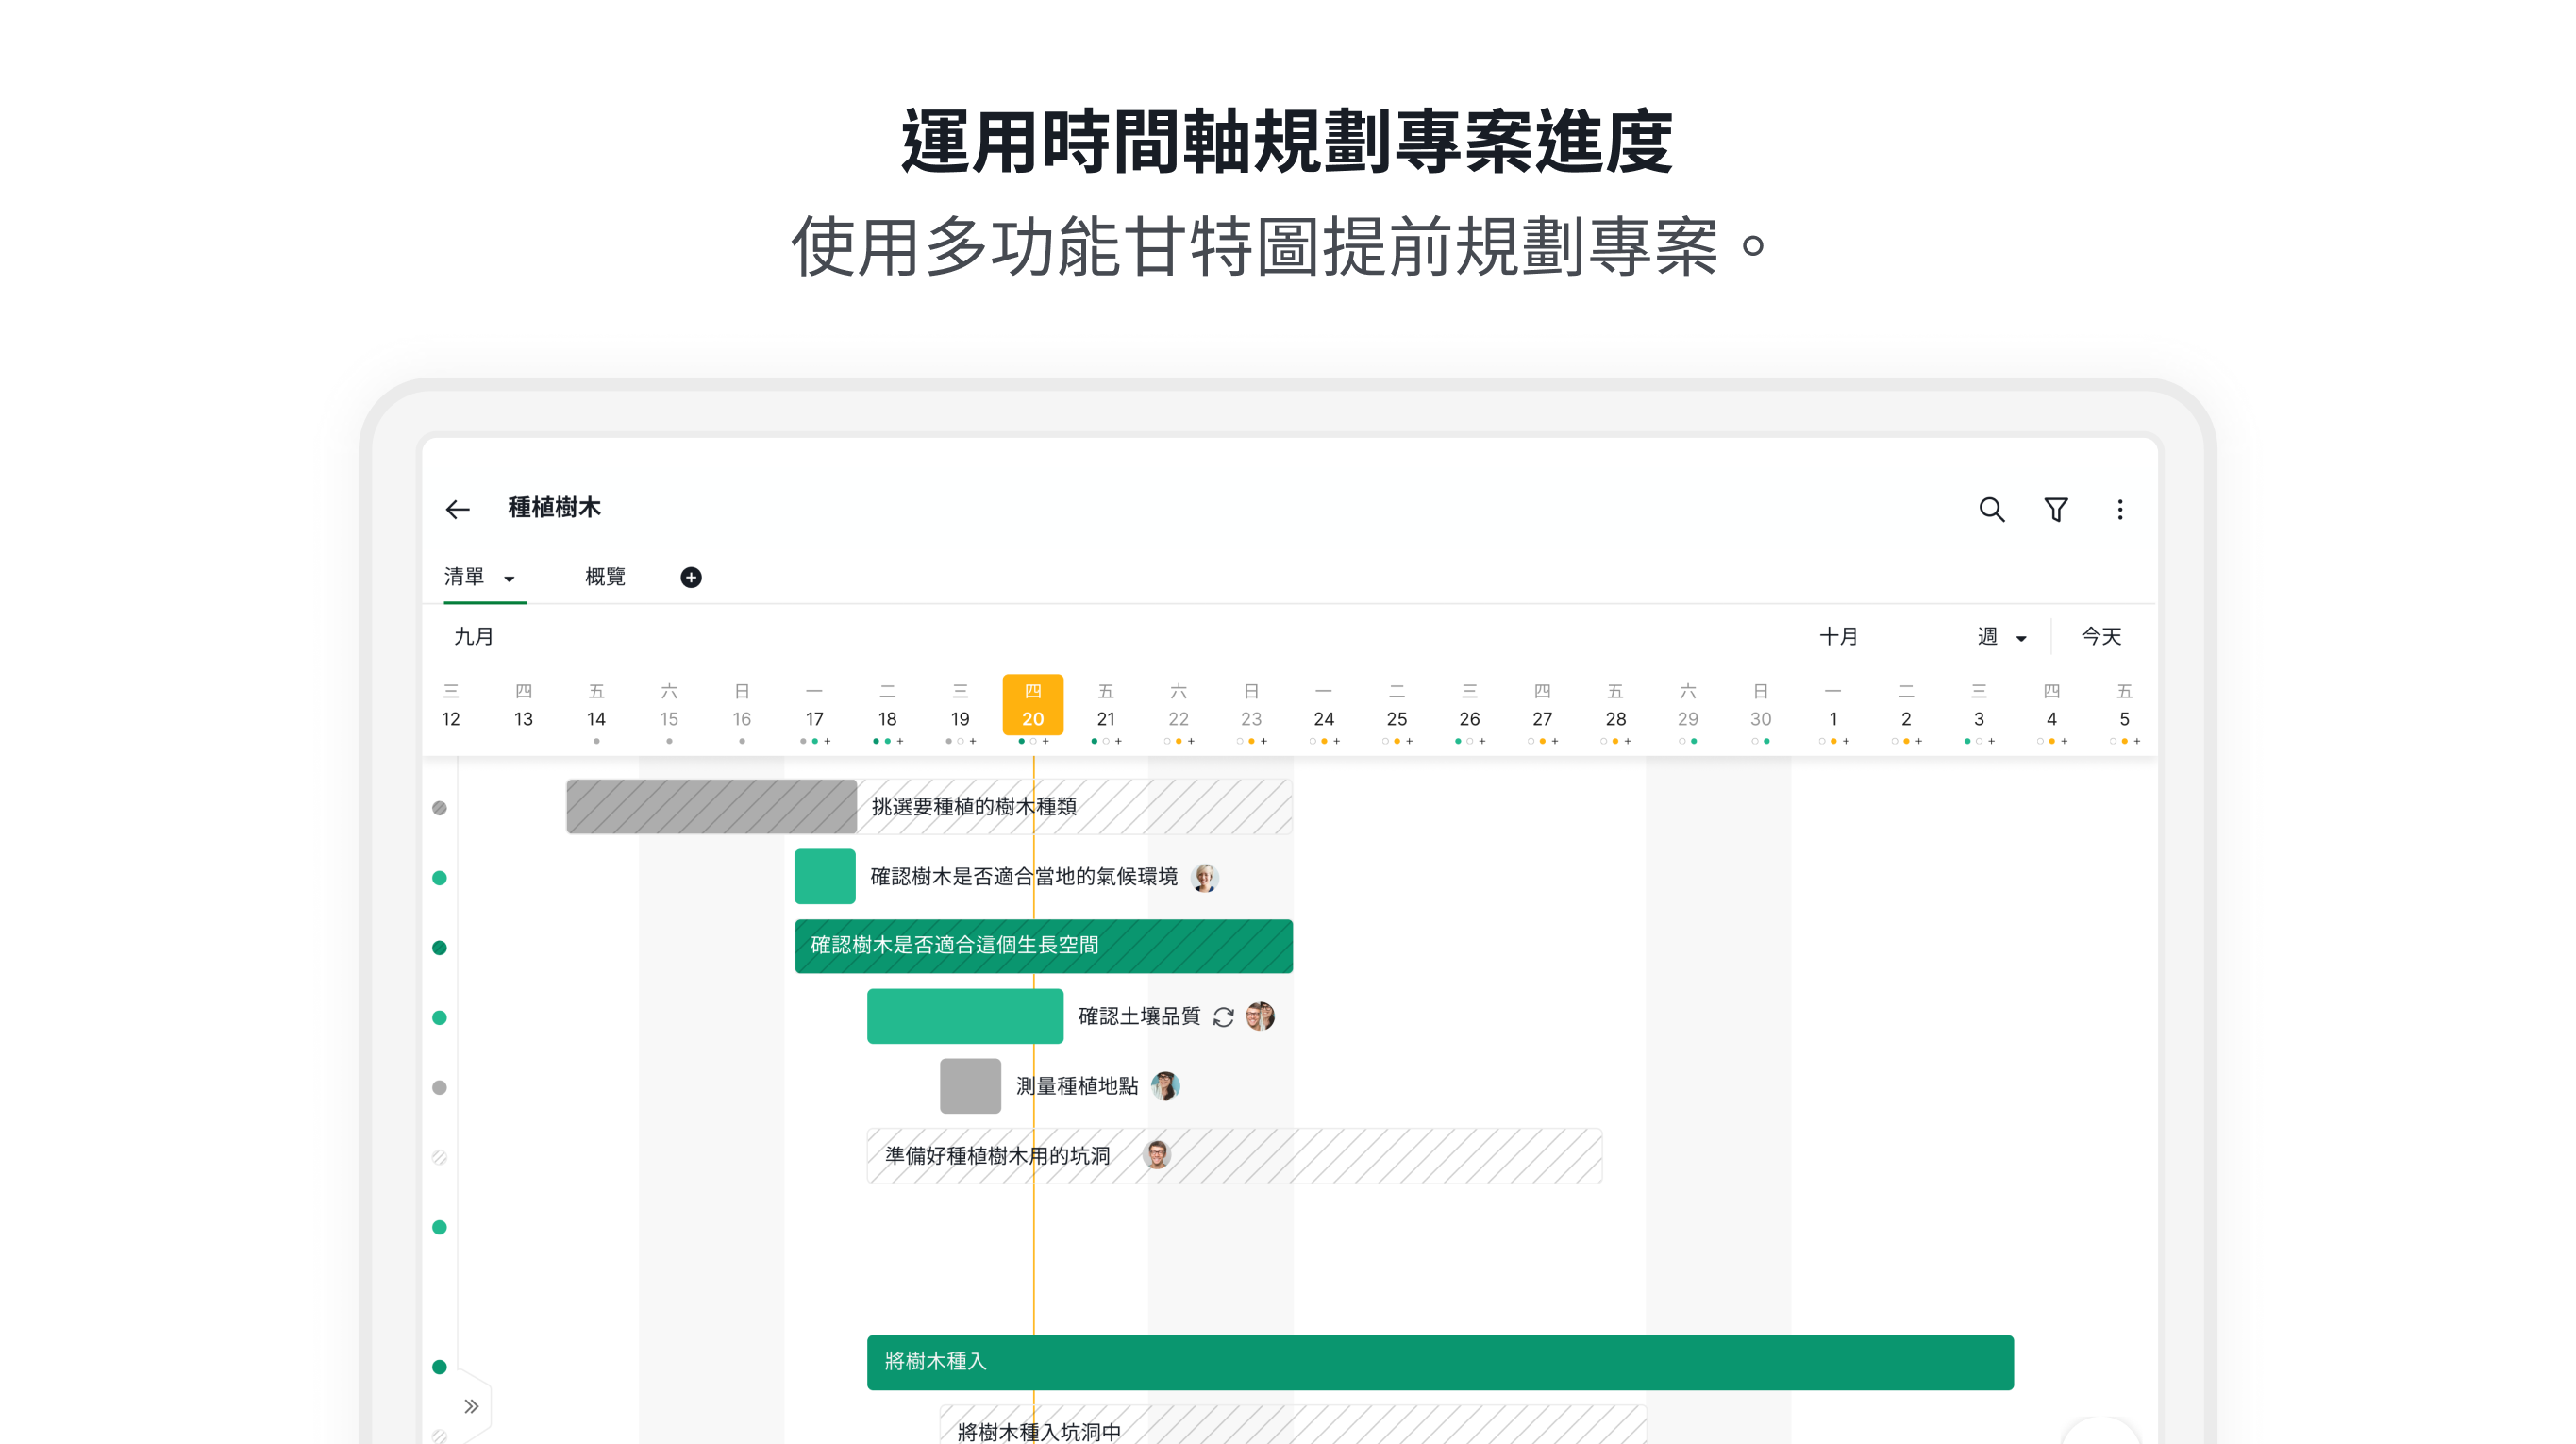Click the assignee avatar on 測量種植地點
Screen dimensions: 2576x1444
tap(1165, 1086)
